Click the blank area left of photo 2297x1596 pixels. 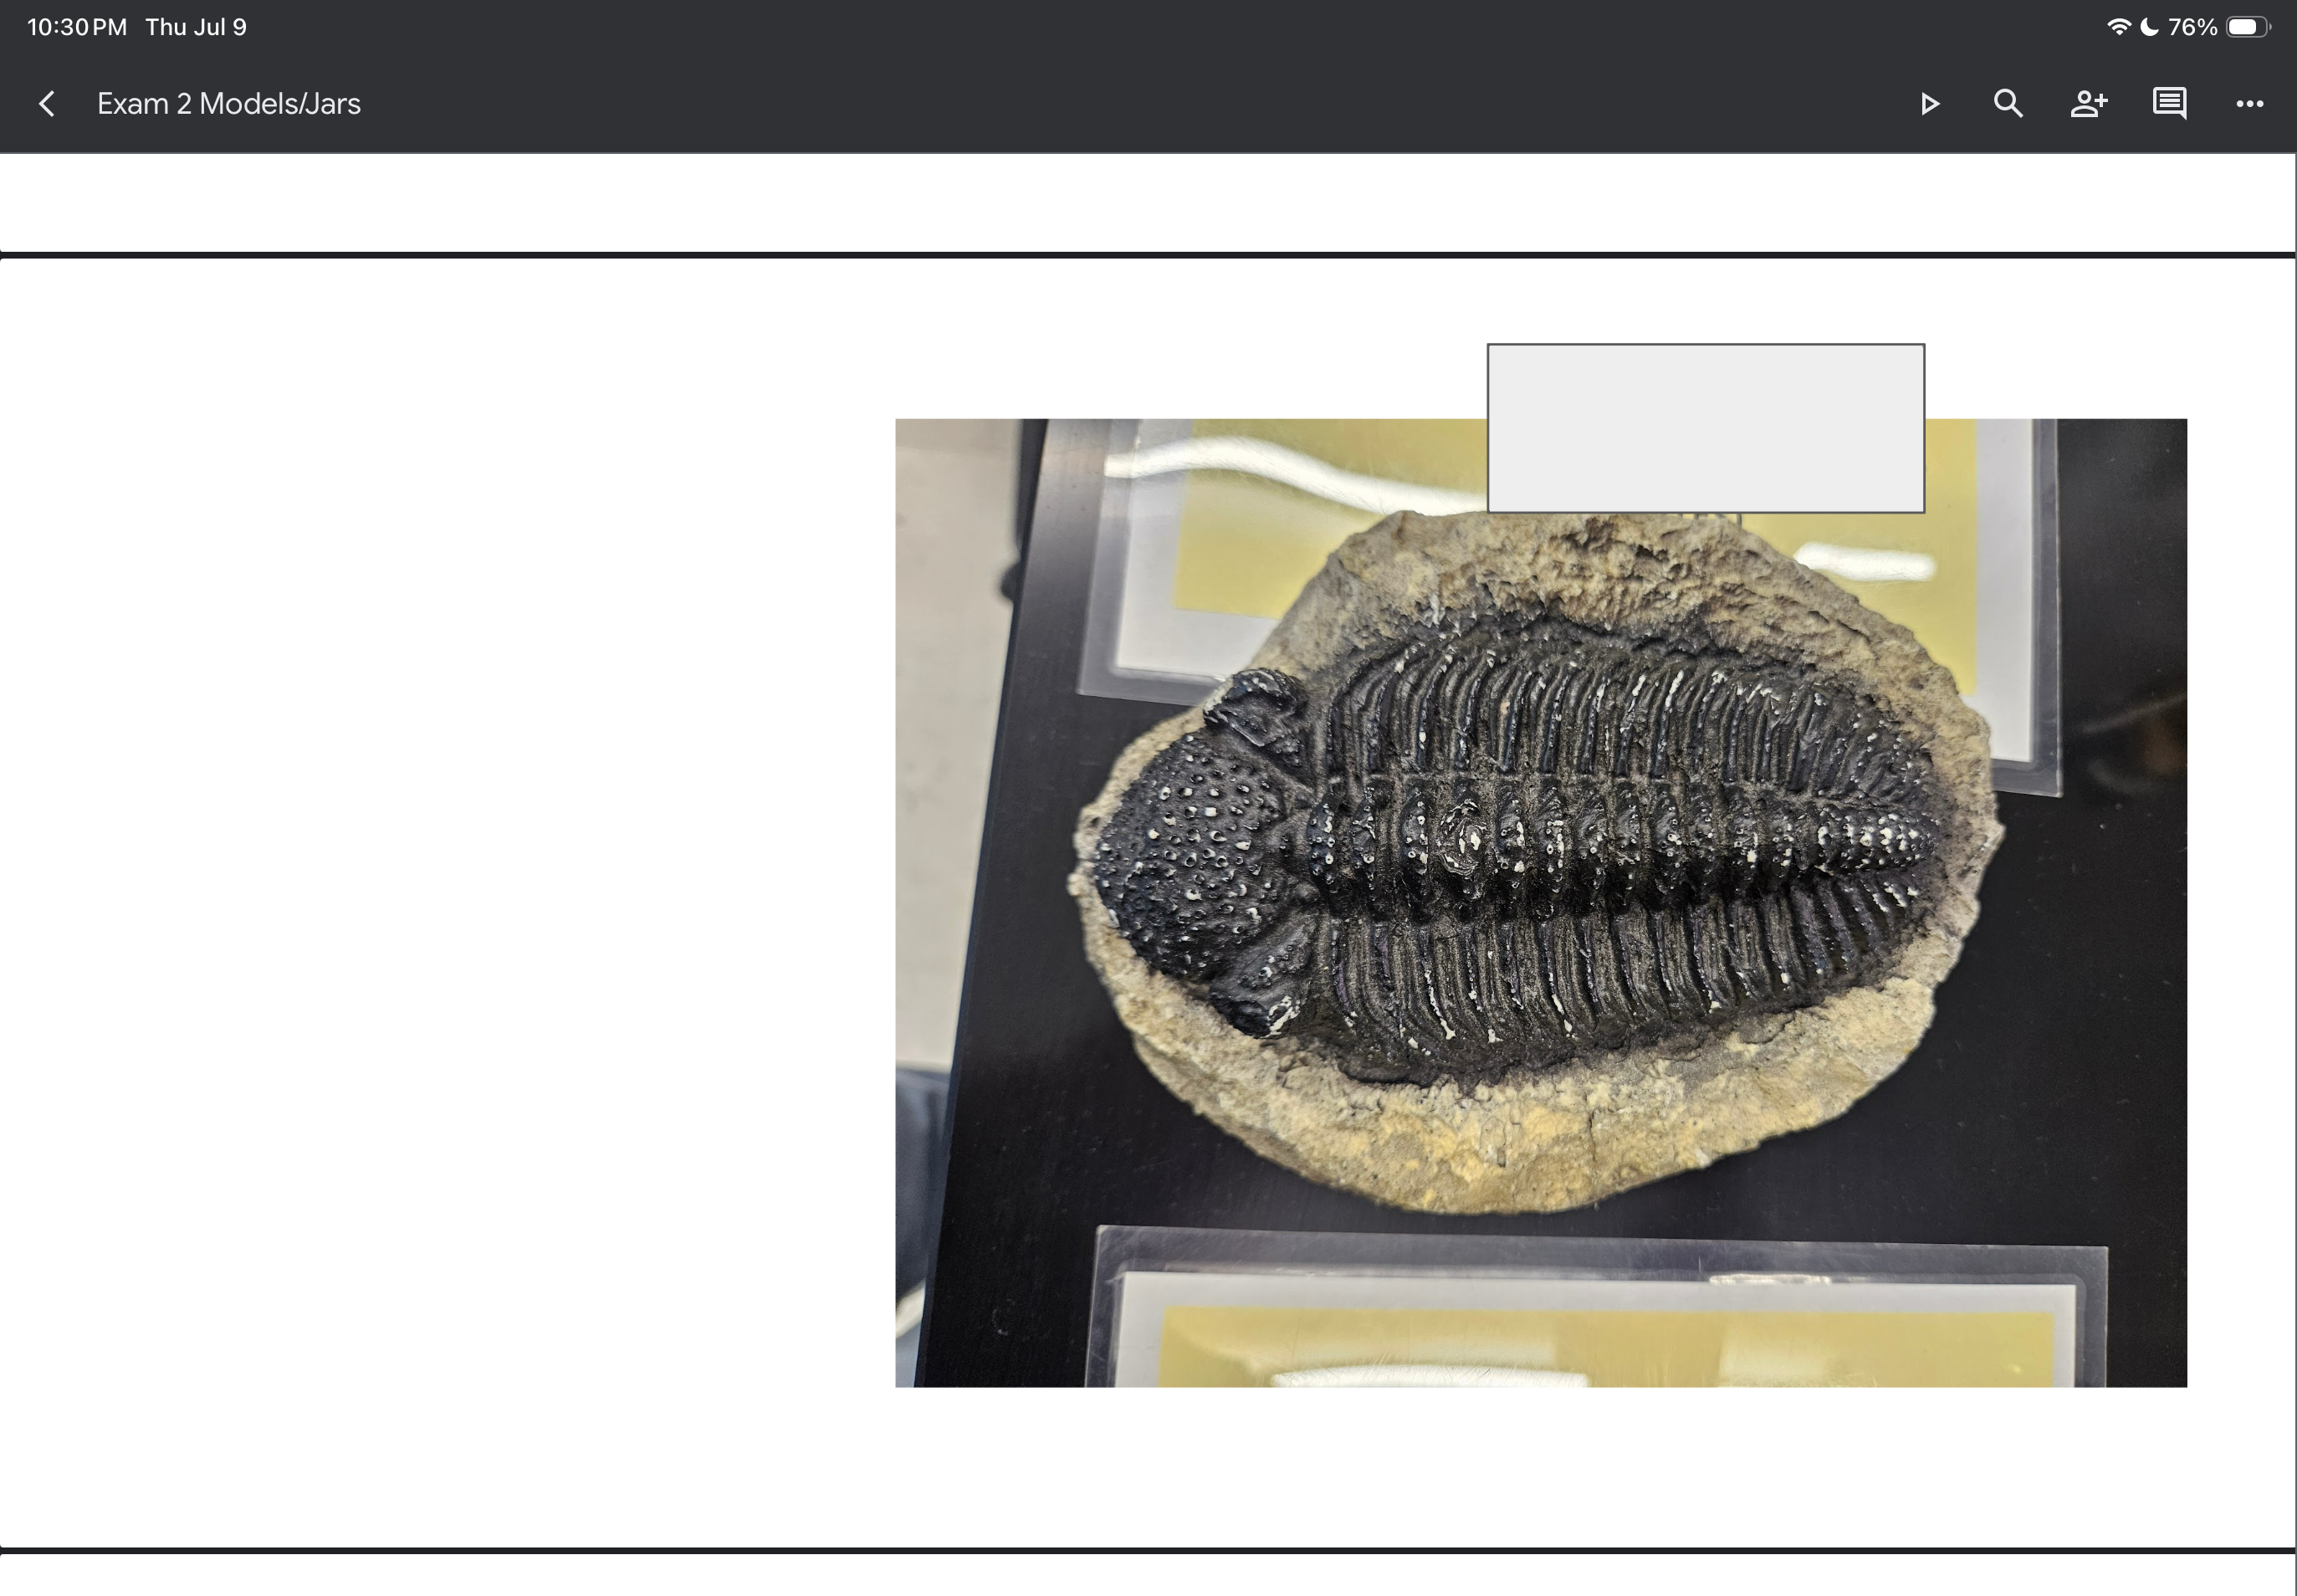coord(447,902)
